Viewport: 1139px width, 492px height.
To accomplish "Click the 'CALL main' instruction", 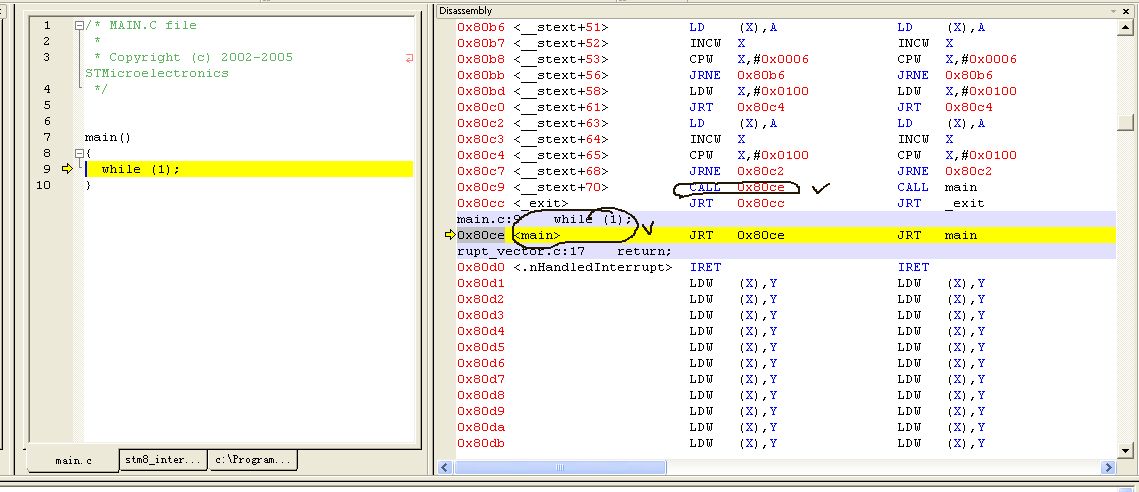I will pyautogui.click(x=937, y=187).
